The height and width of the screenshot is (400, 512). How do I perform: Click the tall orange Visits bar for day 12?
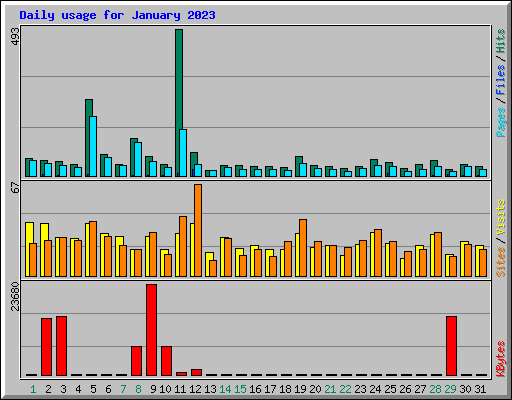(x=198, y=230)
